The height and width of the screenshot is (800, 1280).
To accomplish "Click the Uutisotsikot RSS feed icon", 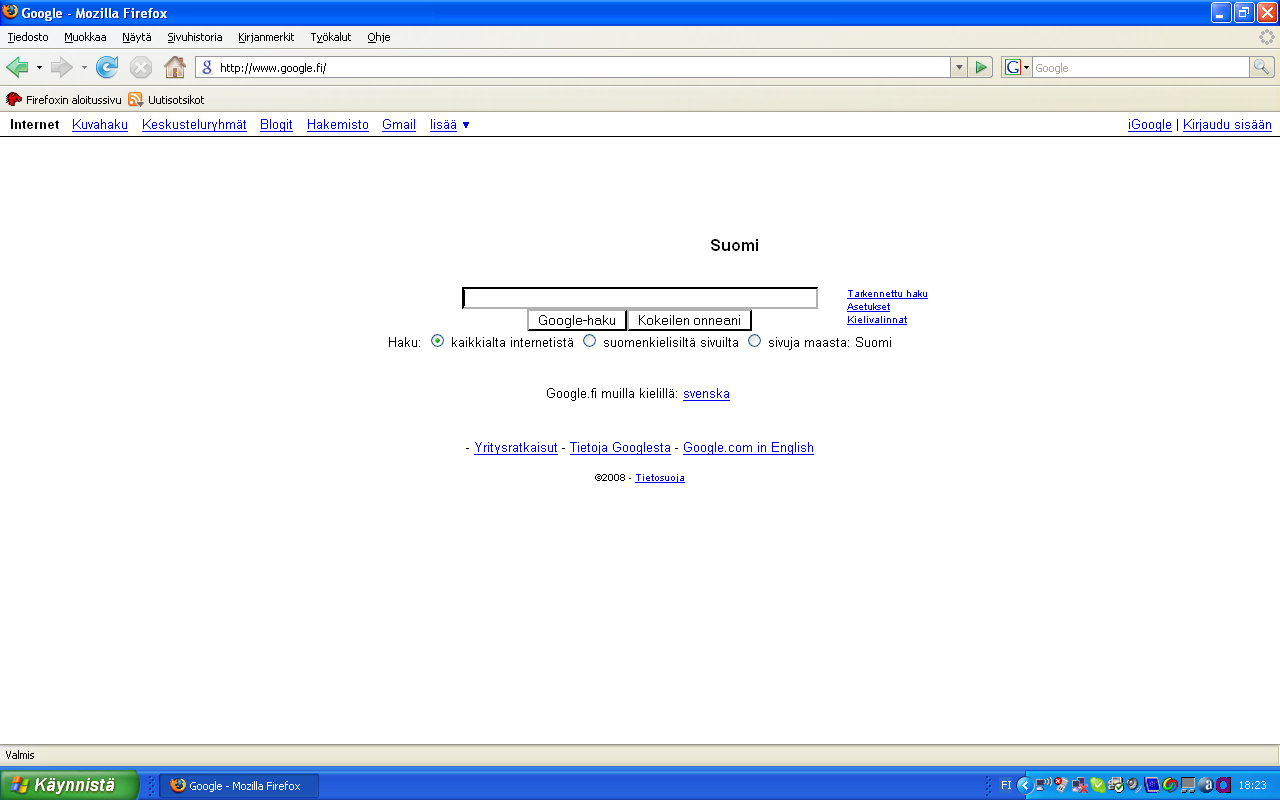I will coord(135,100).
